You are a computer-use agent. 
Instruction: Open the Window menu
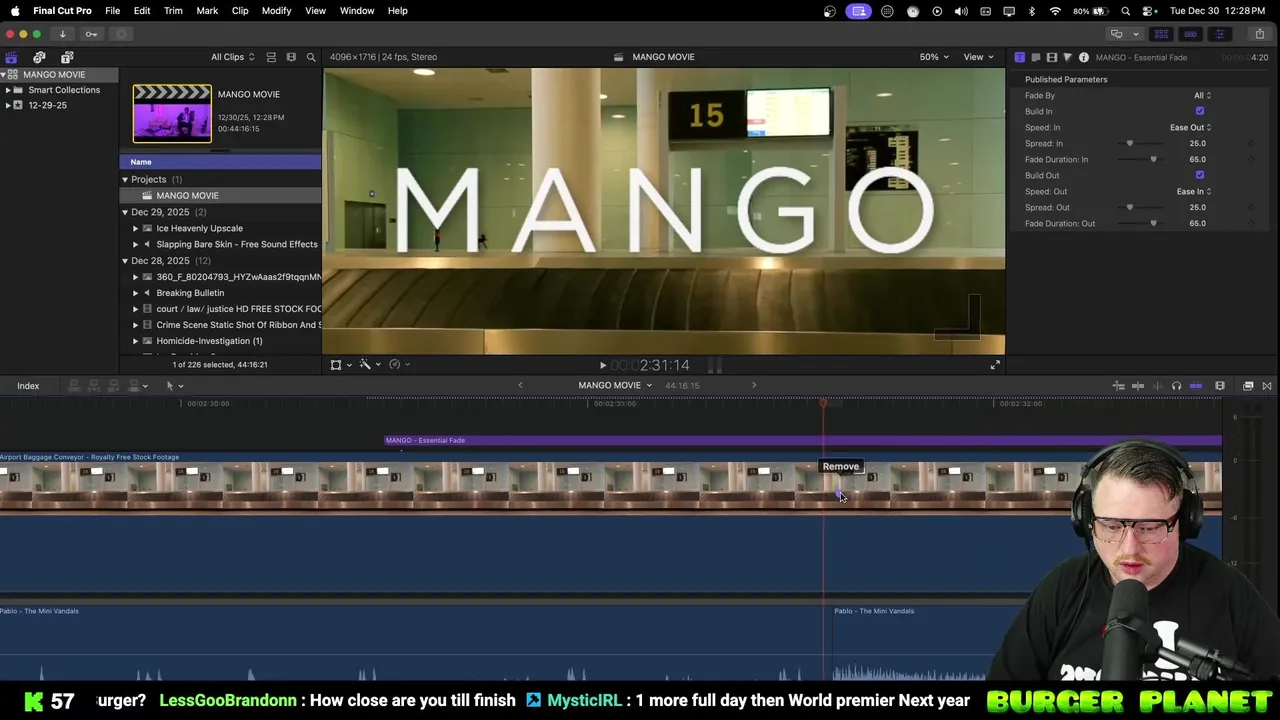(357, 11)
